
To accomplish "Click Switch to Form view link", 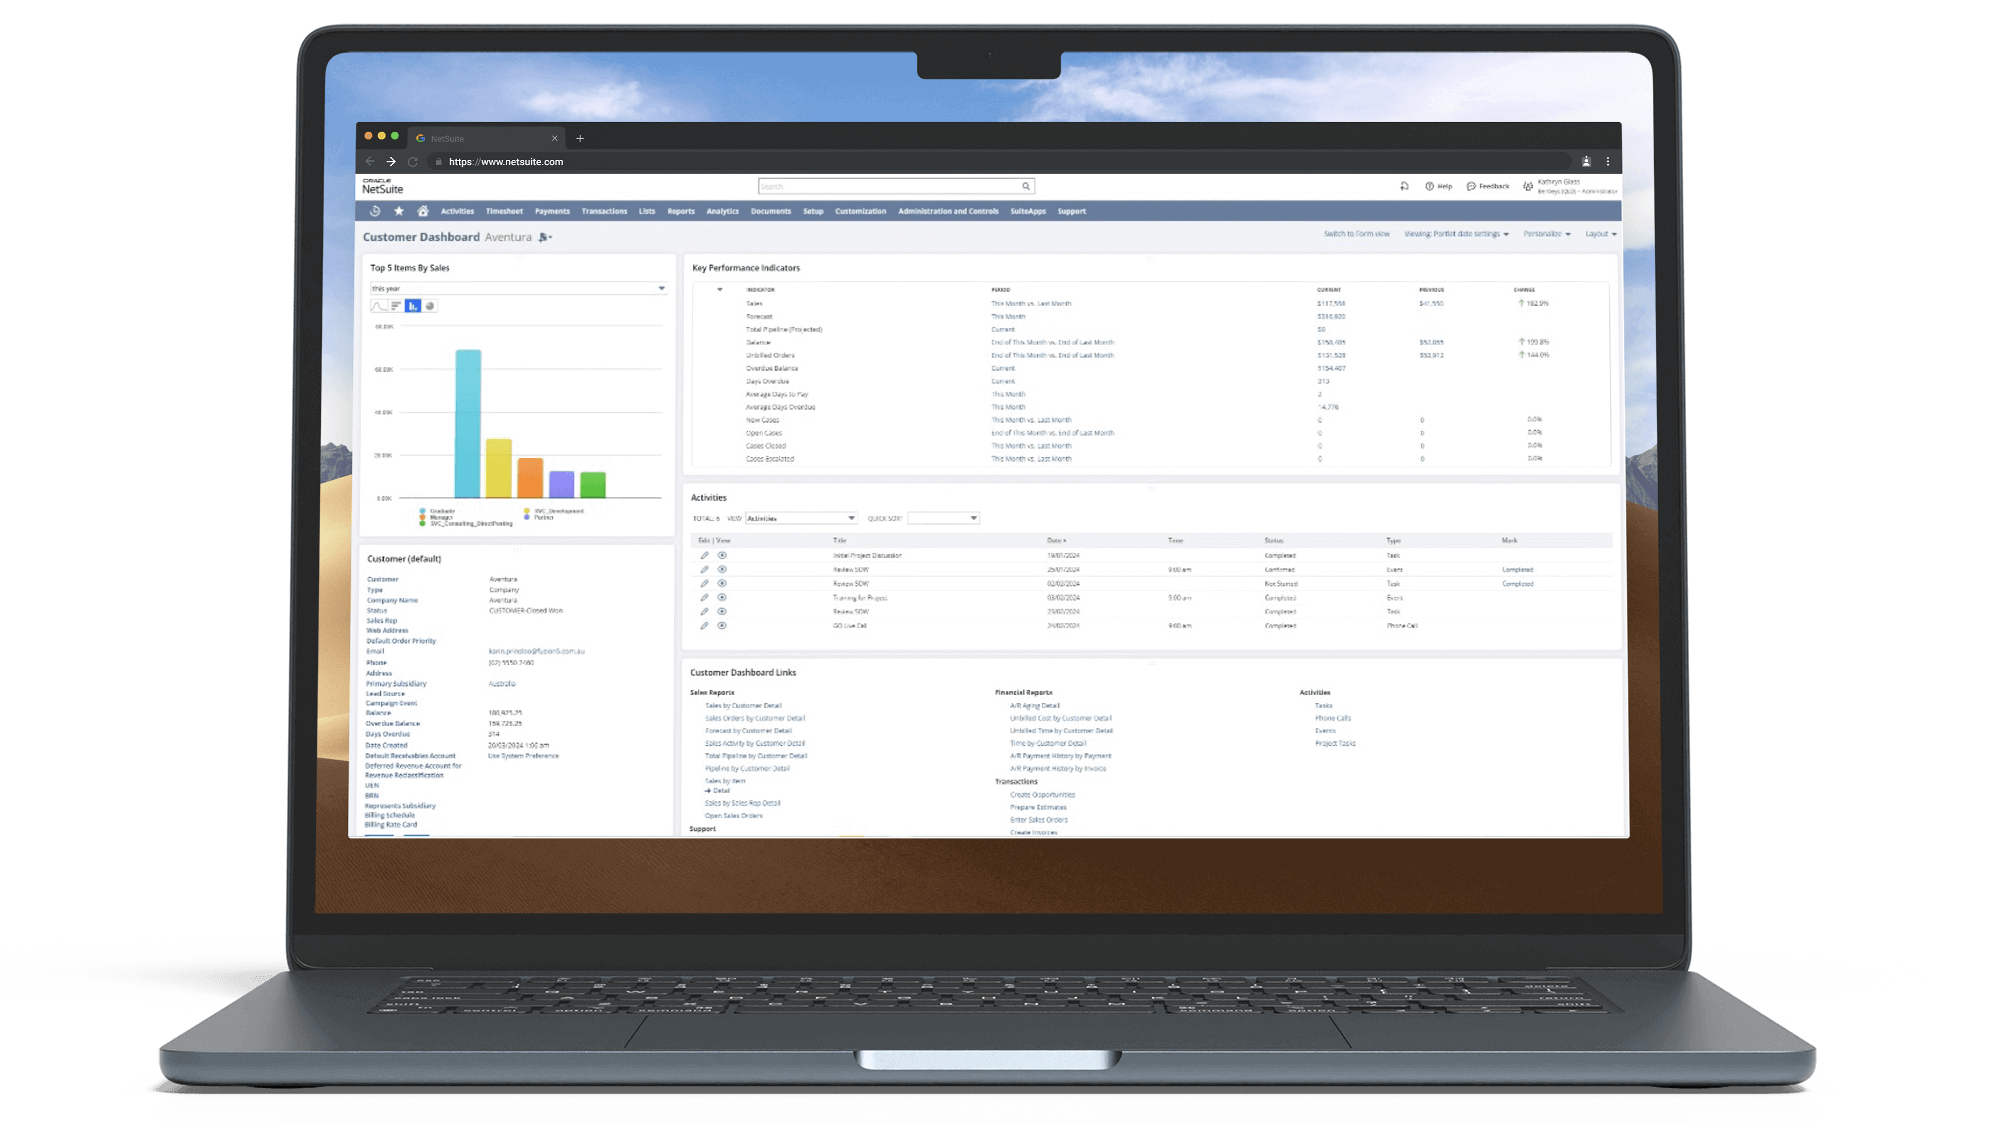I will point(1356,234).
